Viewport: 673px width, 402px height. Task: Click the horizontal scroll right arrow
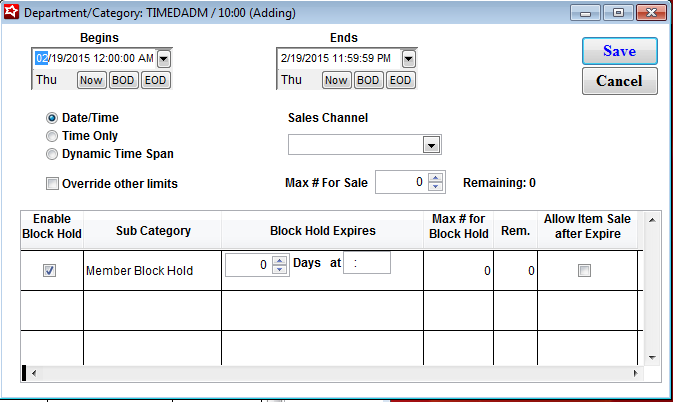[636, 373]
